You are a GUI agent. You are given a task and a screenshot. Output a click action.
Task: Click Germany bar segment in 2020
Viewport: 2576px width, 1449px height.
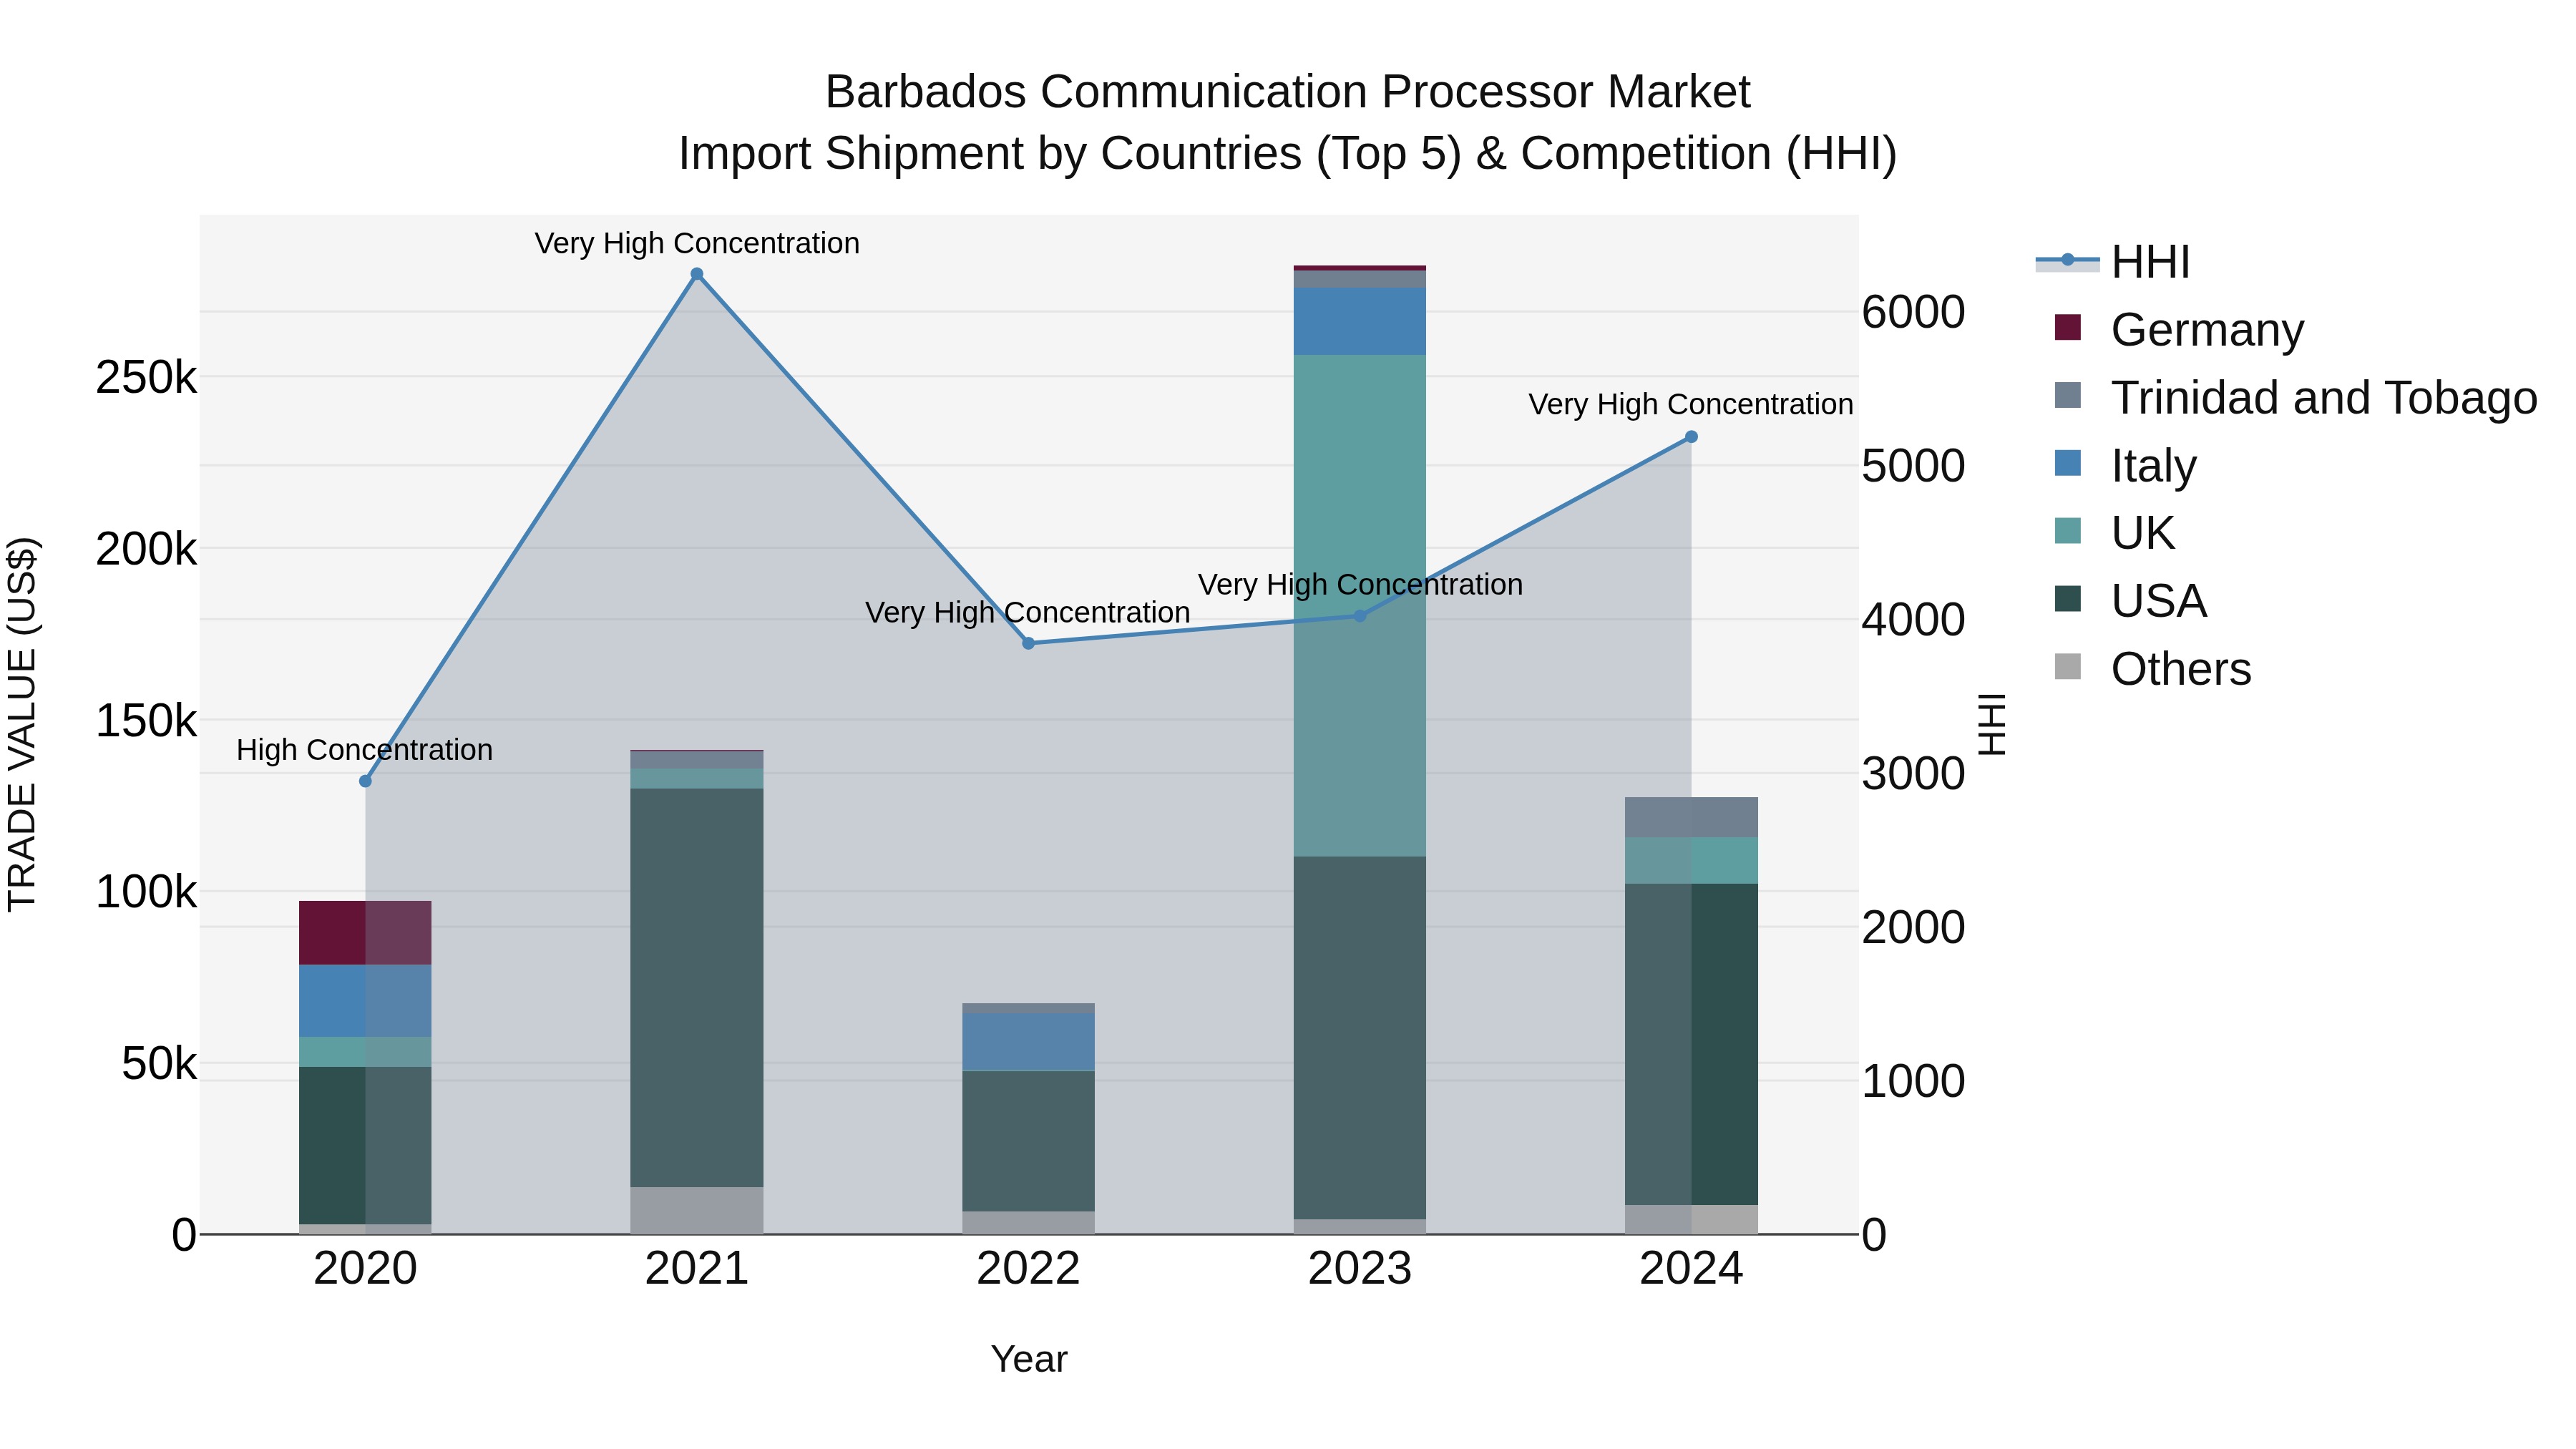coord(365,933)
